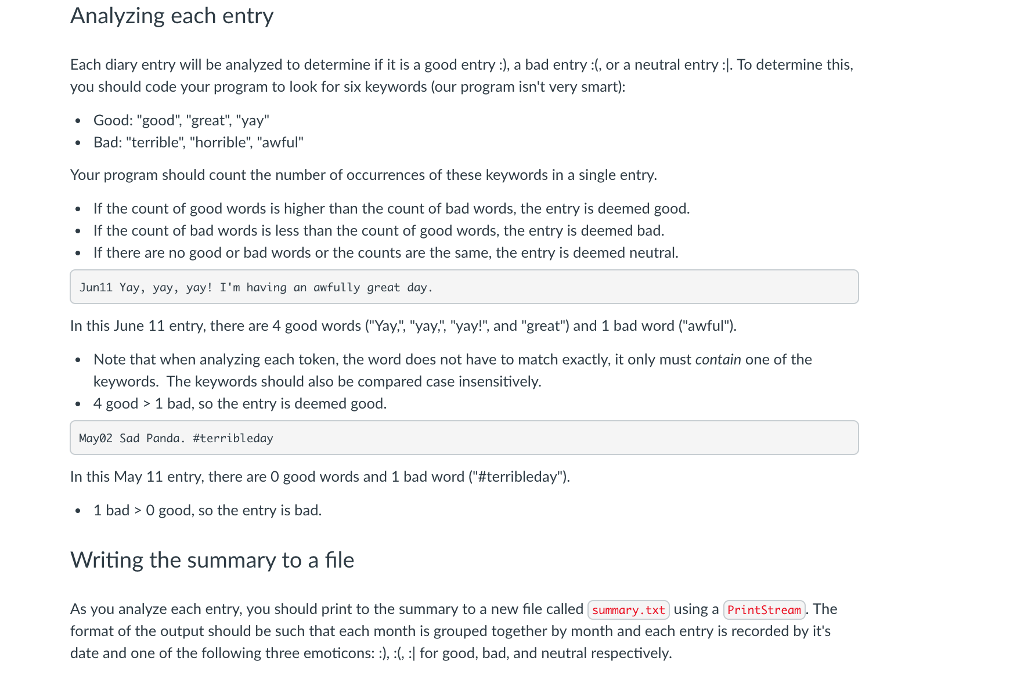Click the '4 good > 1 bad' bullet line
The image size is (1024, 679).
point(240,403)
